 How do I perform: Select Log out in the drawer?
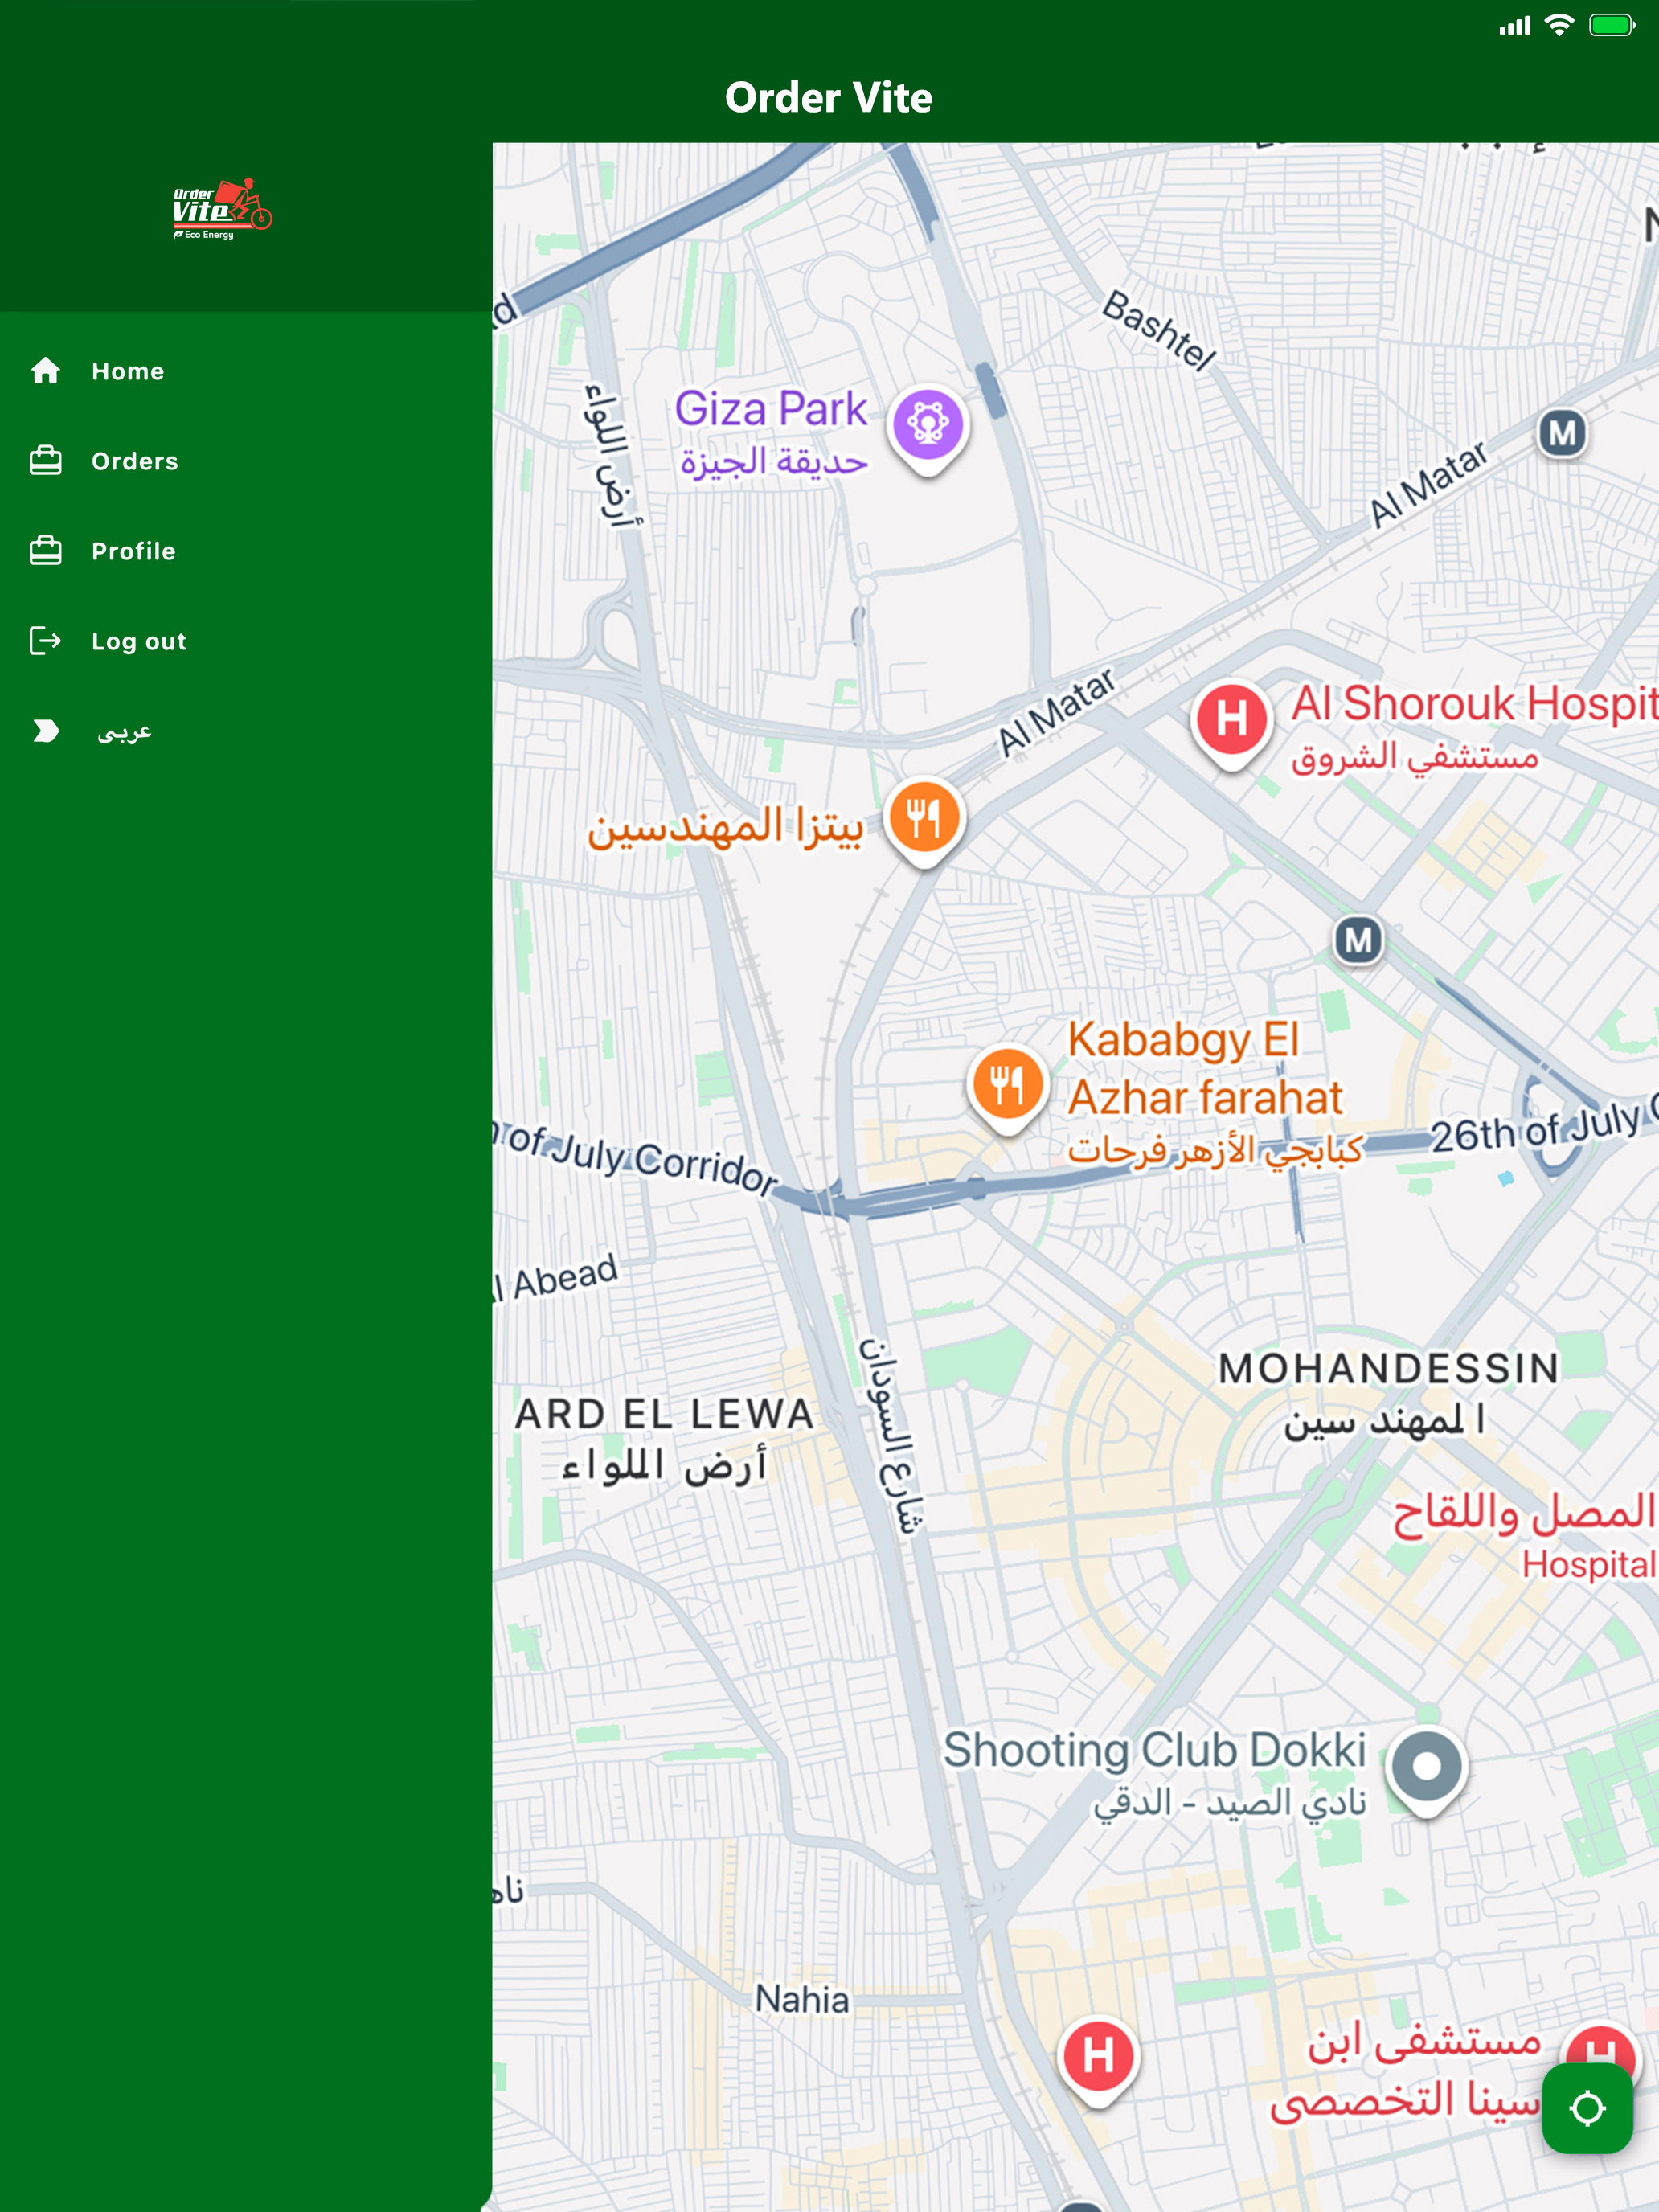point(246,641)
